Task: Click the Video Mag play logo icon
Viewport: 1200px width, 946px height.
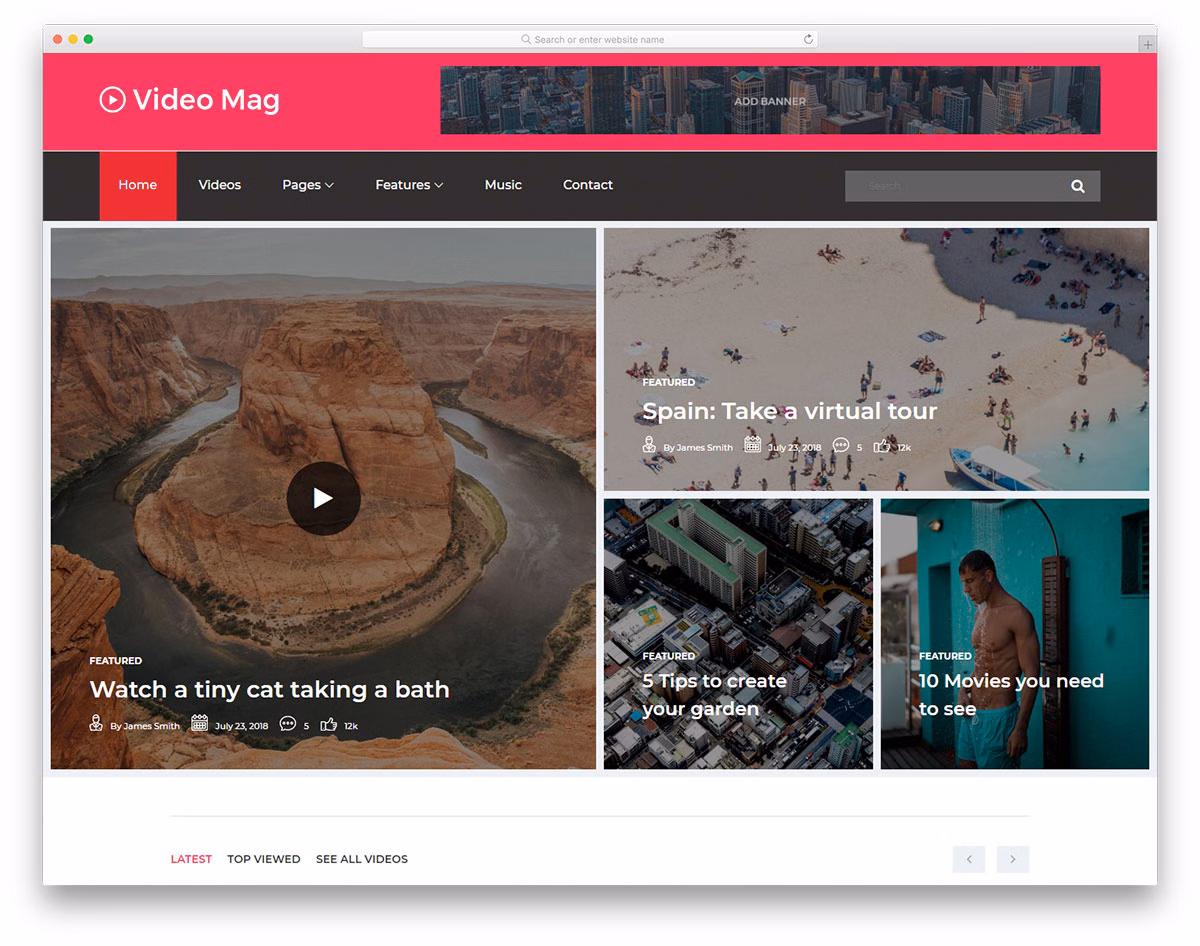Action: pyautogui.click(x=112, y=100)
